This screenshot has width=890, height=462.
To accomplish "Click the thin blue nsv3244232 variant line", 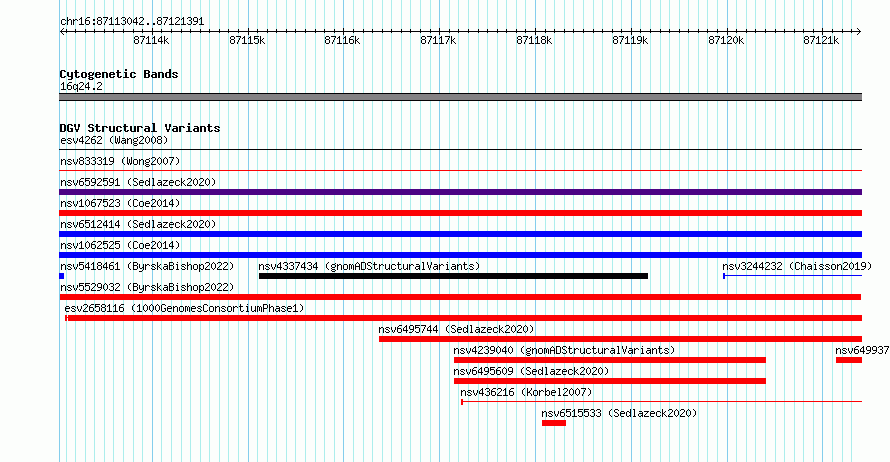I will click(792, 276).
